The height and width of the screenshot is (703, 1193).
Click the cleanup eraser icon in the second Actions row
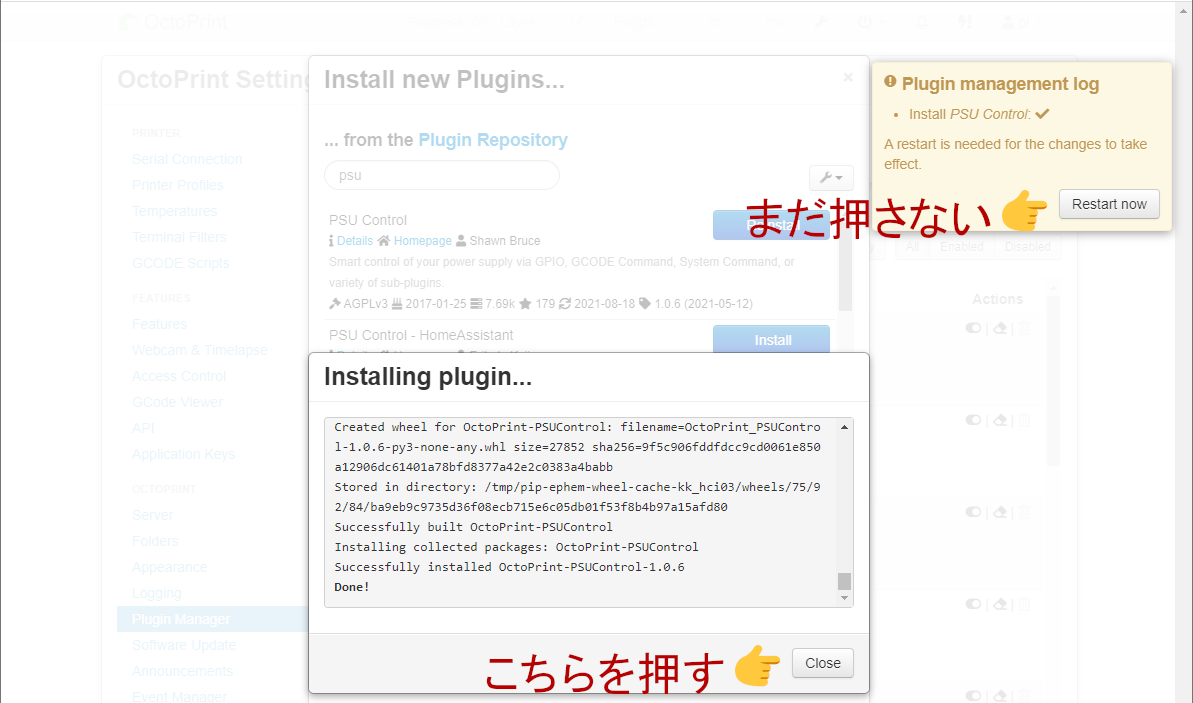pos(1001,420)
